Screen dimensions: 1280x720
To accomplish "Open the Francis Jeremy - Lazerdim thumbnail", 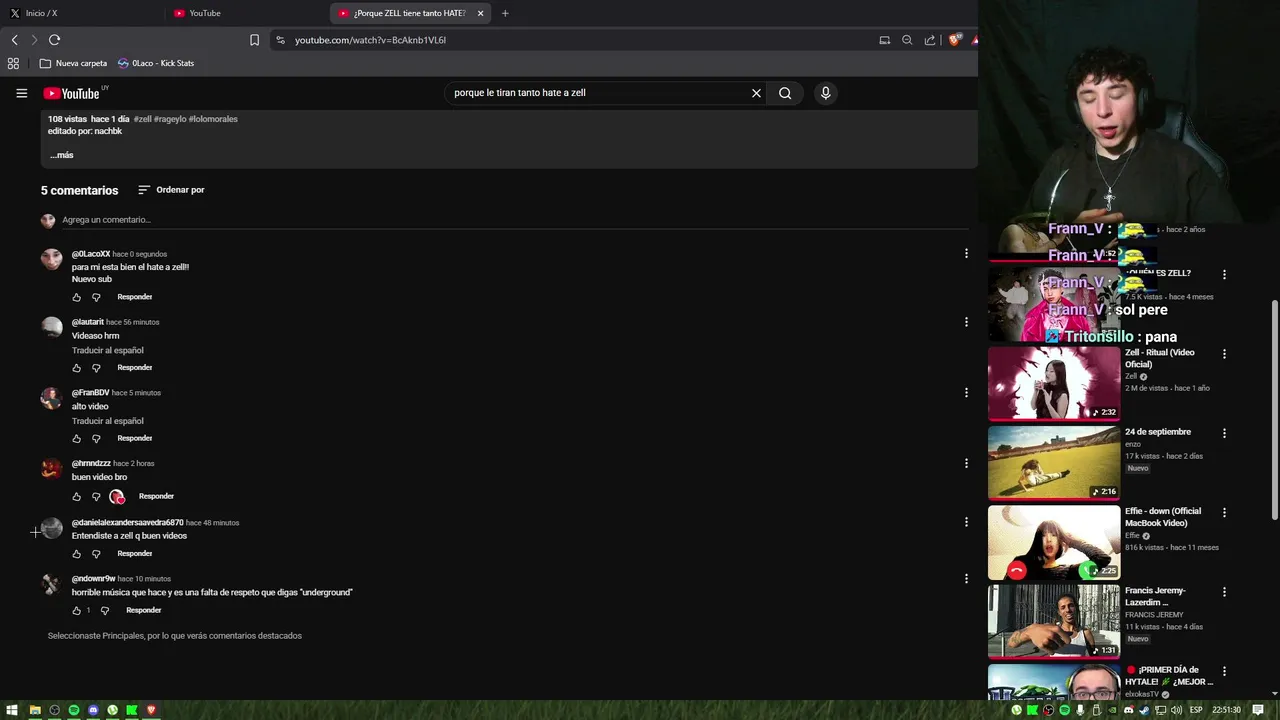I will pos(1054,622).
